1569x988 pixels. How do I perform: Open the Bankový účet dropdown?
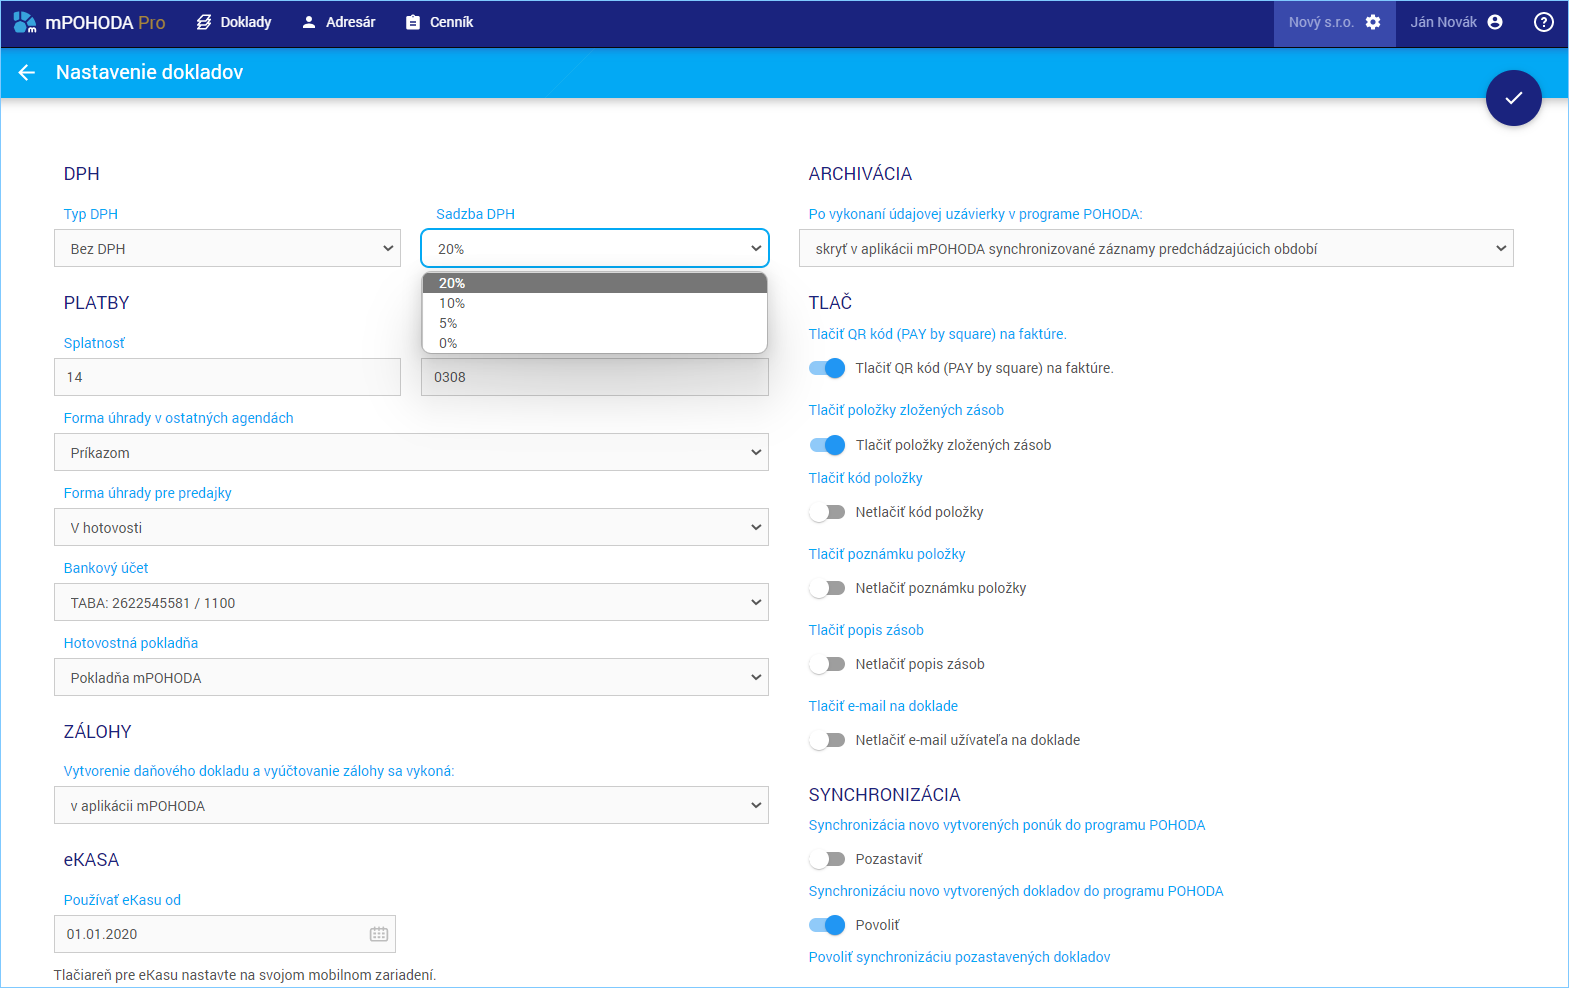click(x=411, y=602)
